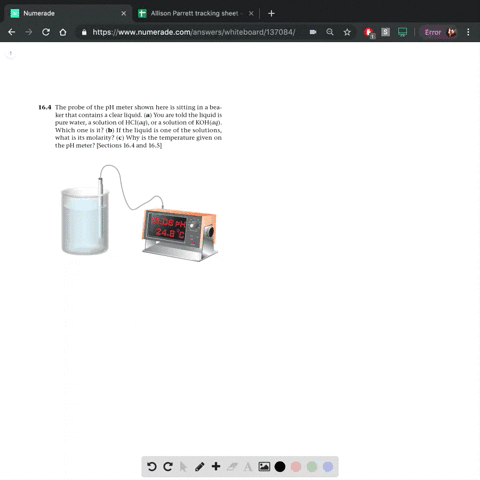The width and height of the screenshot is (480, 480).
Task: Click the pH meter problem image
Action: (x=140, y=213)
